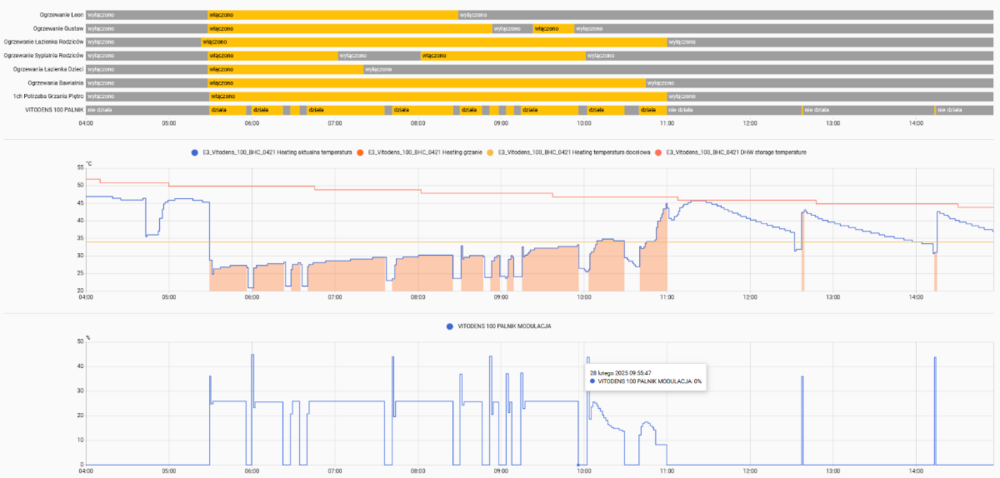Click the 11:00 tick label on timeline axis

(x=666, y=123)
